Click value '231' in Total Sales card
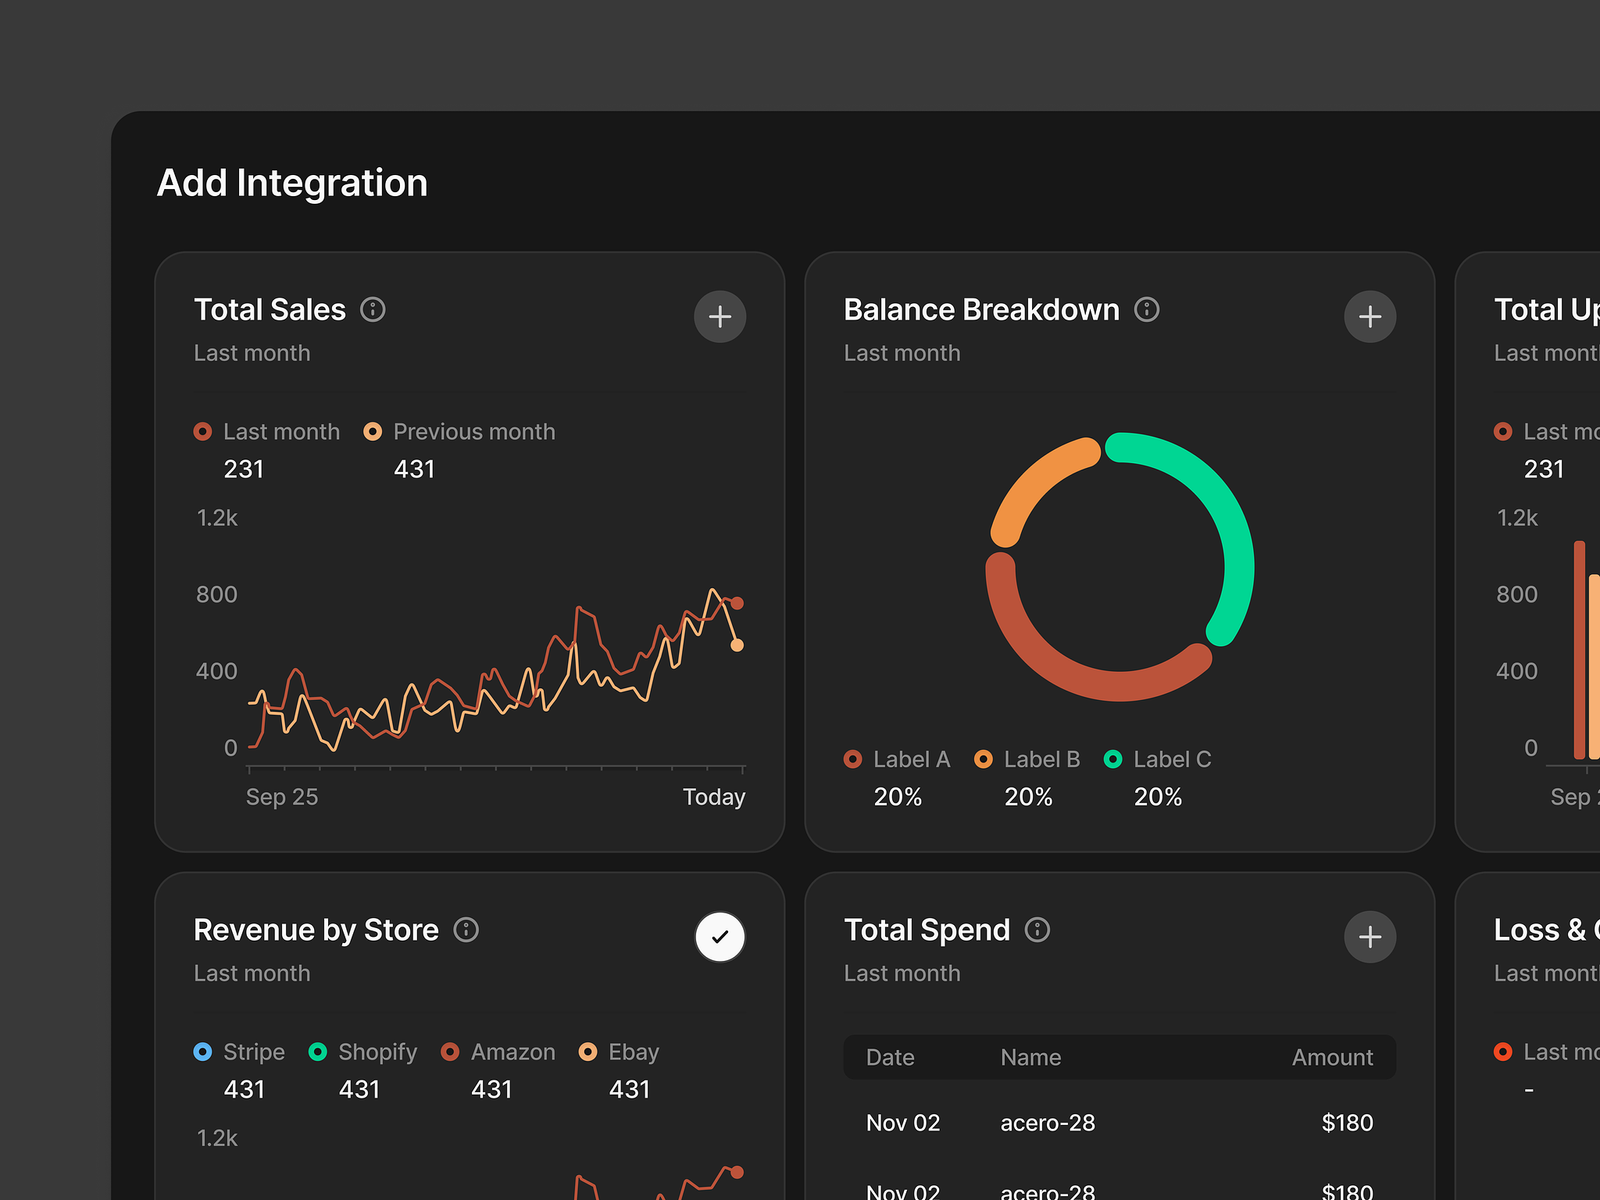Screen dimensions: 1600x1200 (x=244, y=469)
